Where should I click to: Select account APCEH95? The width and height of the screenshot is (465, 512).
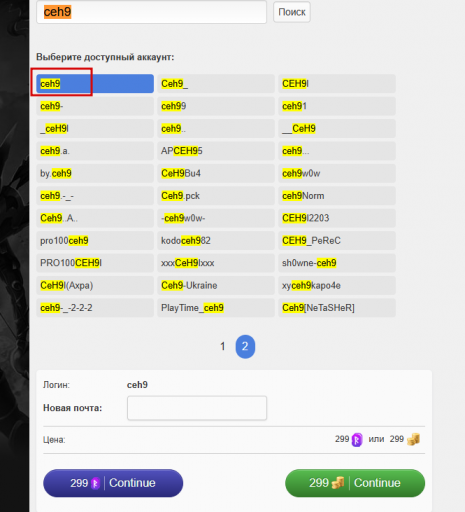coord(216,151)
